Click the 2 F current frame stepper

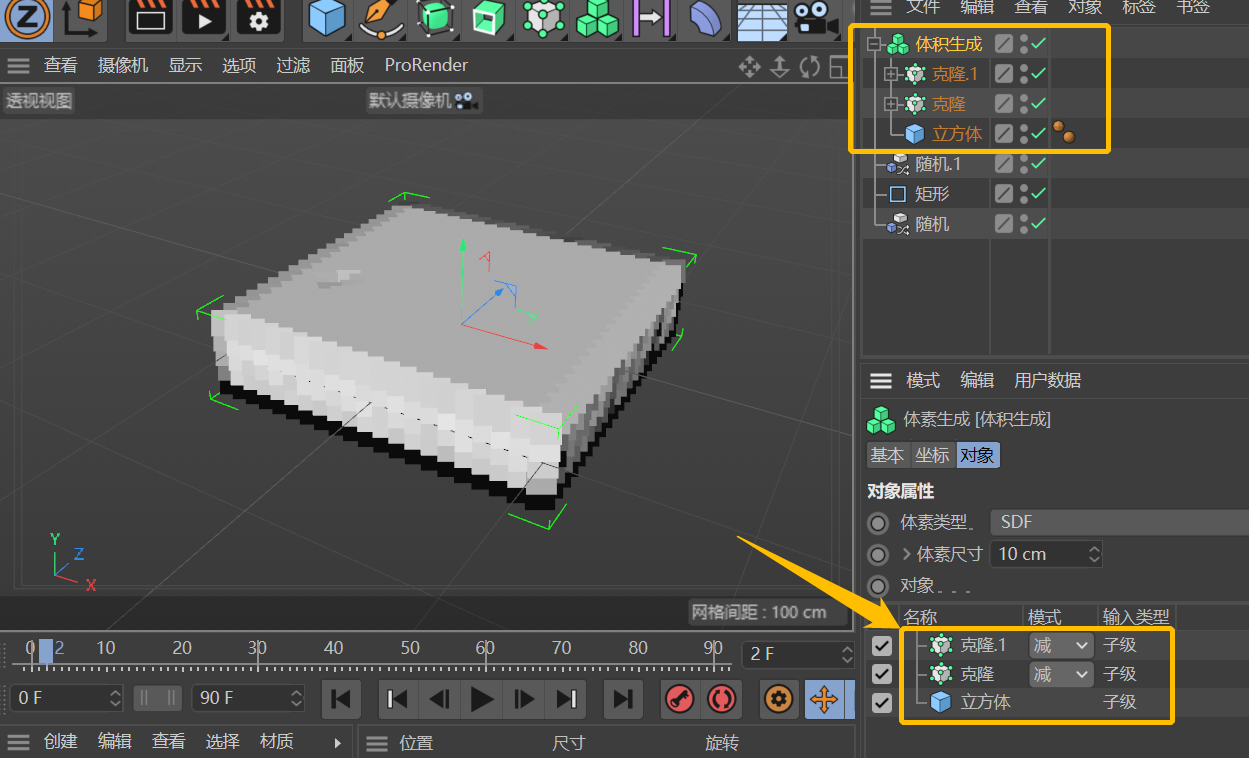847,654
